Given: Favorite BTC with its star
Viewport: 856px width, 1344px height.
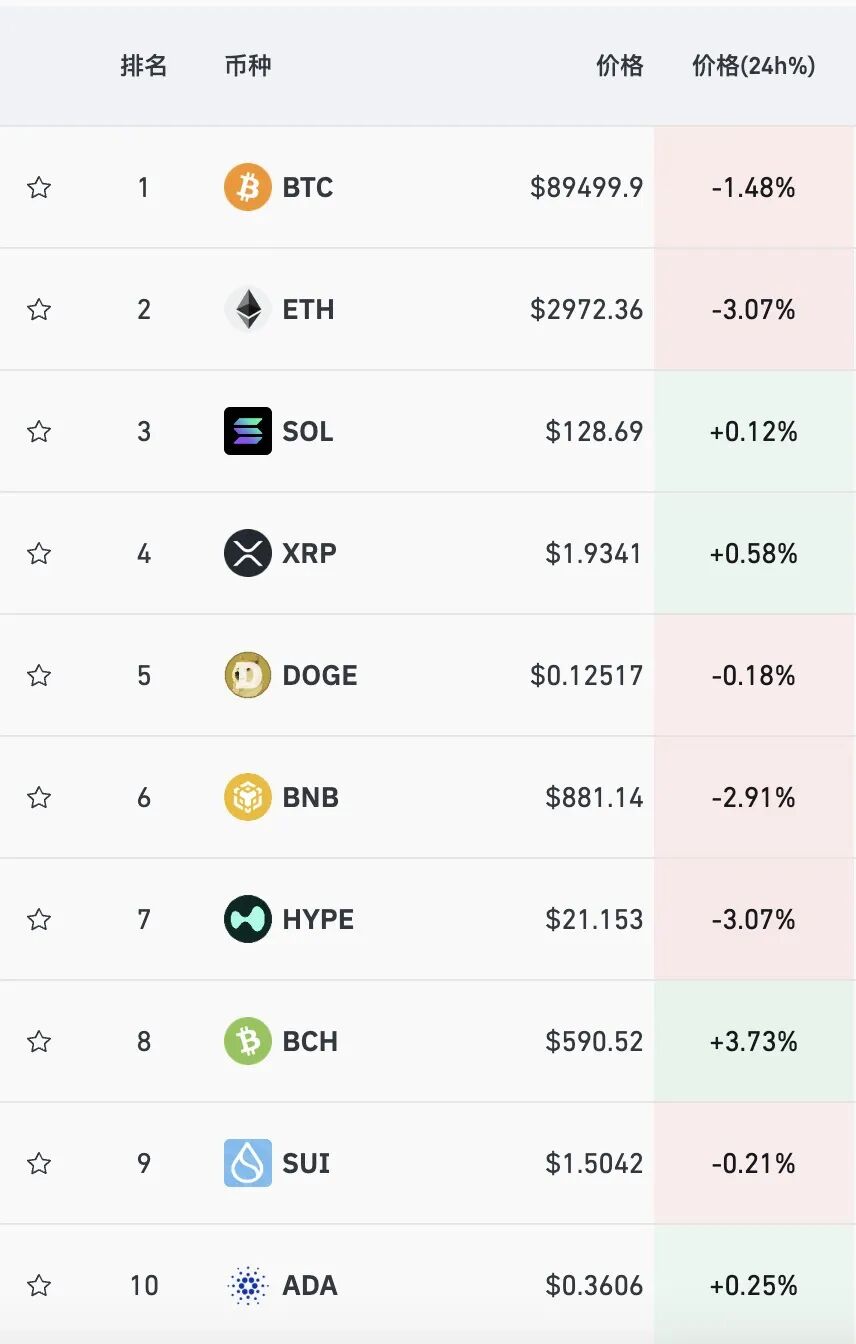Looking at the screenshot, I should [x=39, y=187].
